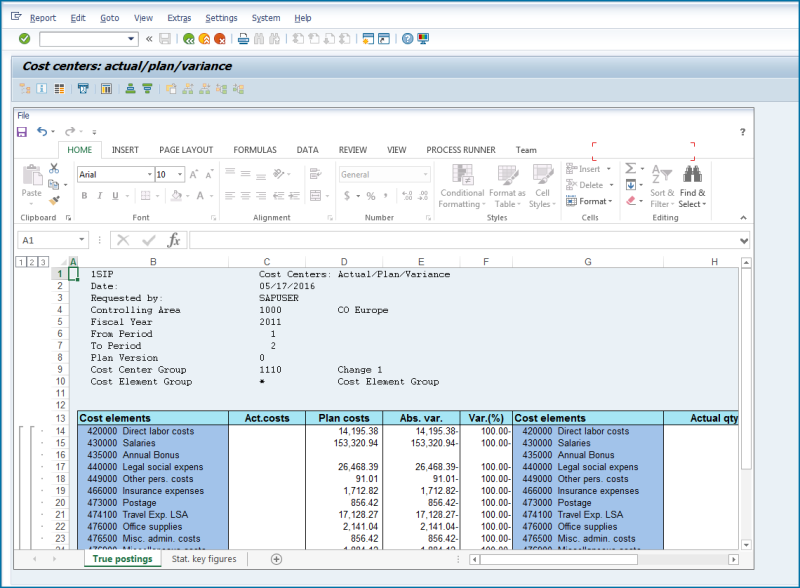Click the Cut scissors icon
This screenshot has height=588, width=800.
pos(52,170)
